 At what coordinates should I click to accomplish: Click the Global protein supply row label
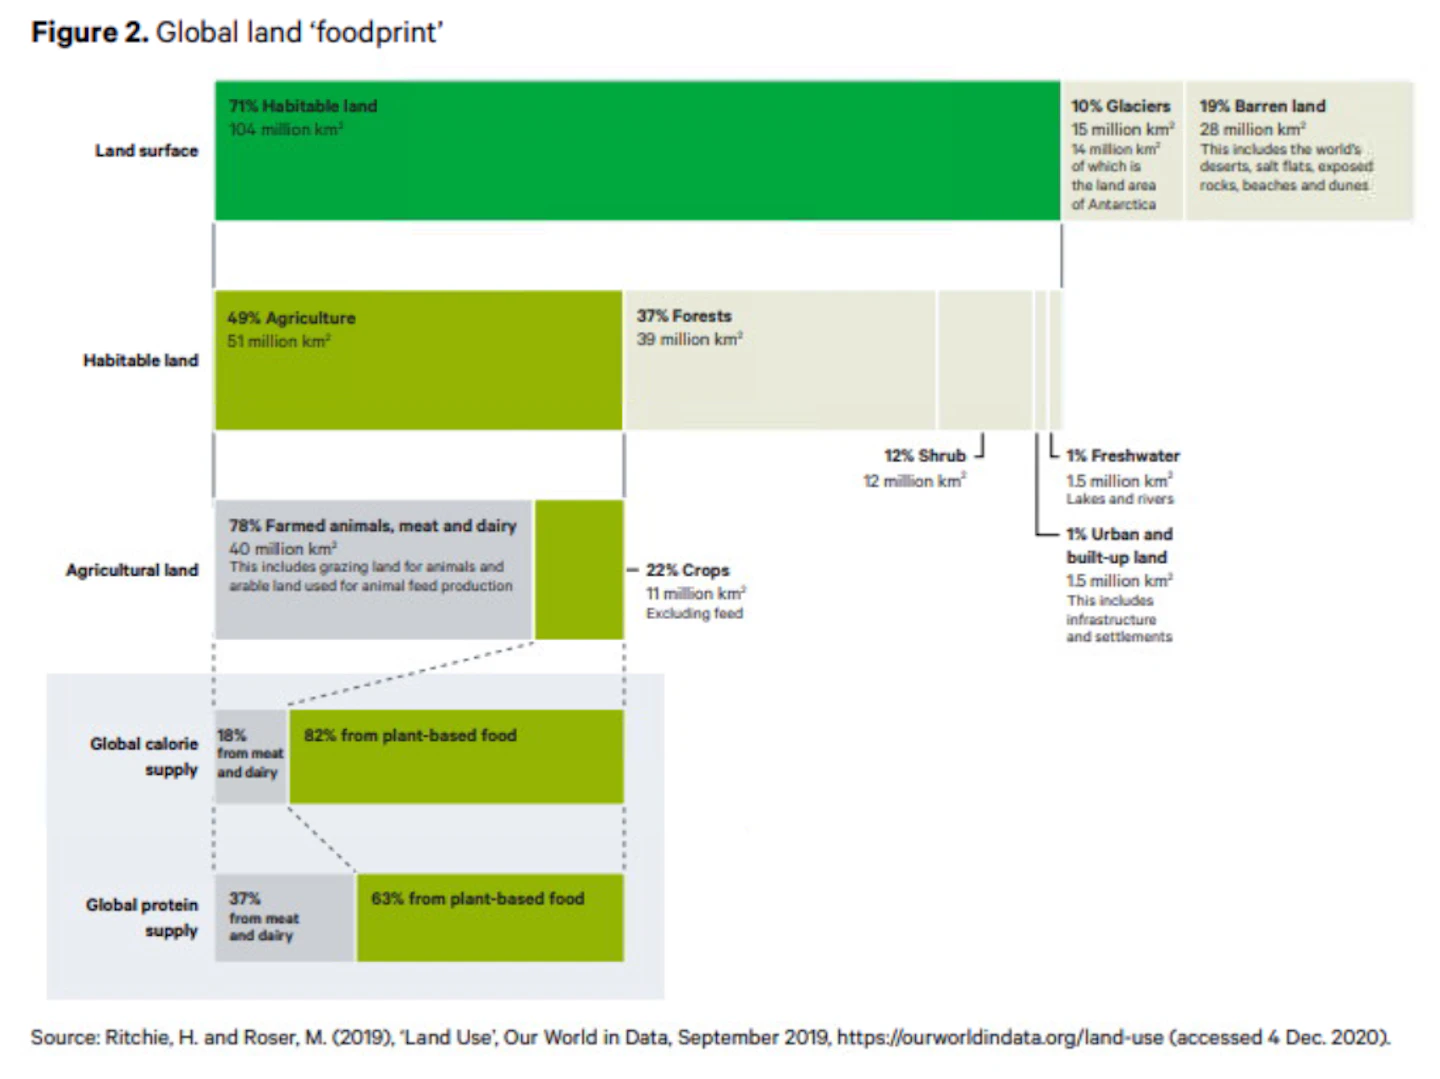pos(142,918)
